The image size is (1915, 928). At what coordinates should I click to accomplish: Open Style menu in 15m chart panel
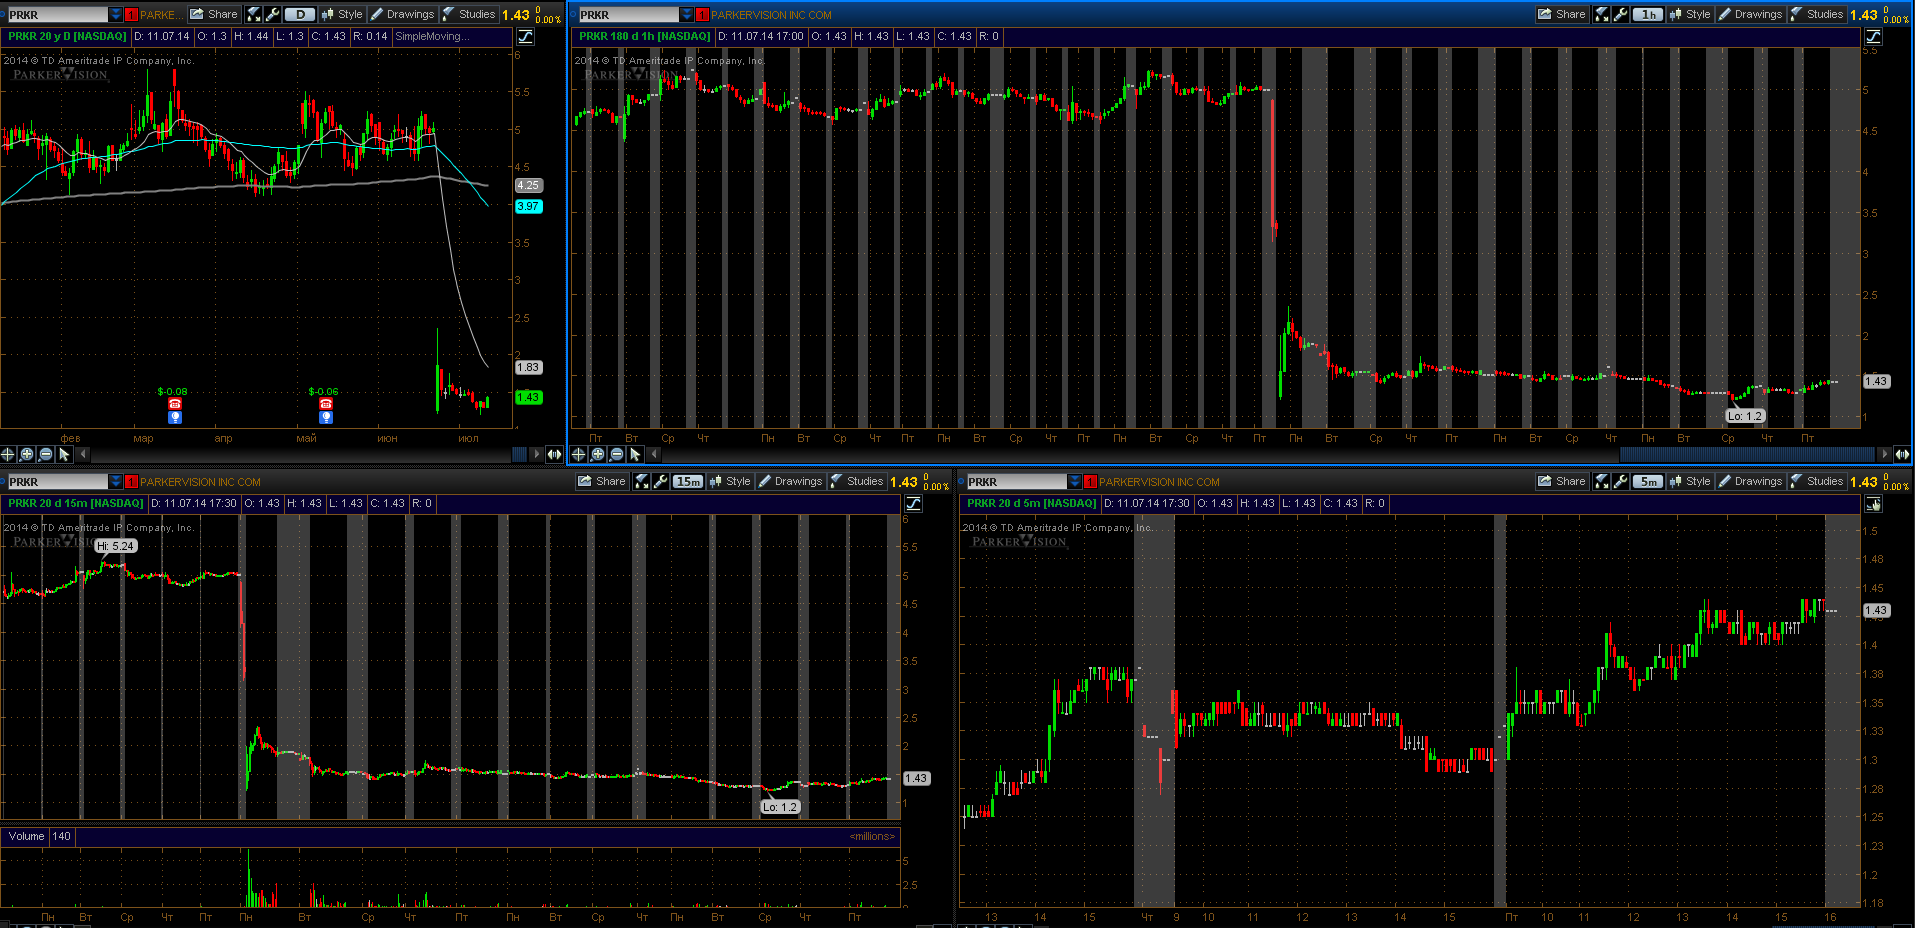(x=730, y=481)
